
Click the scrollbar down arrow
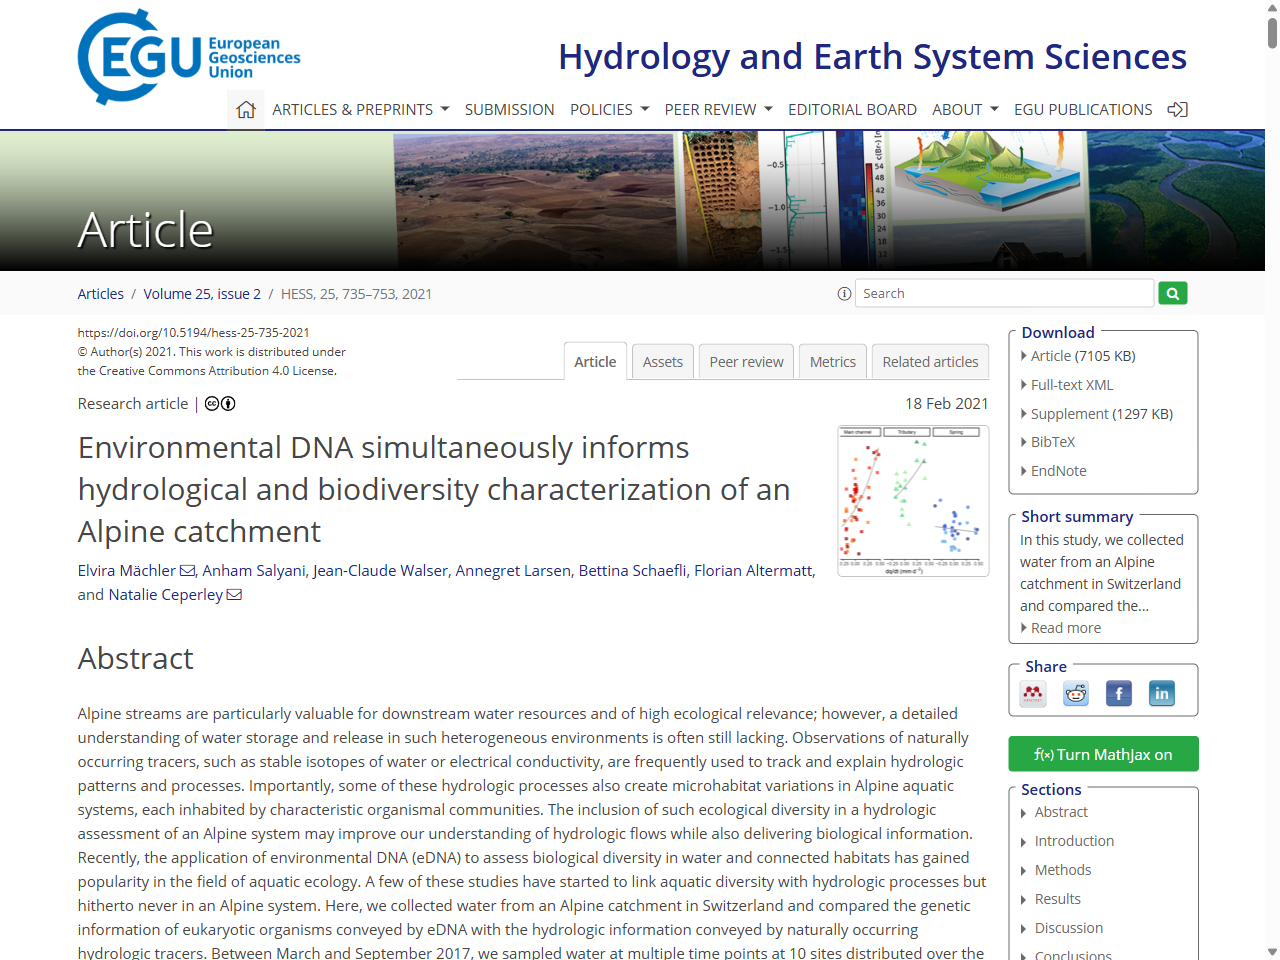pos(1272,952)
